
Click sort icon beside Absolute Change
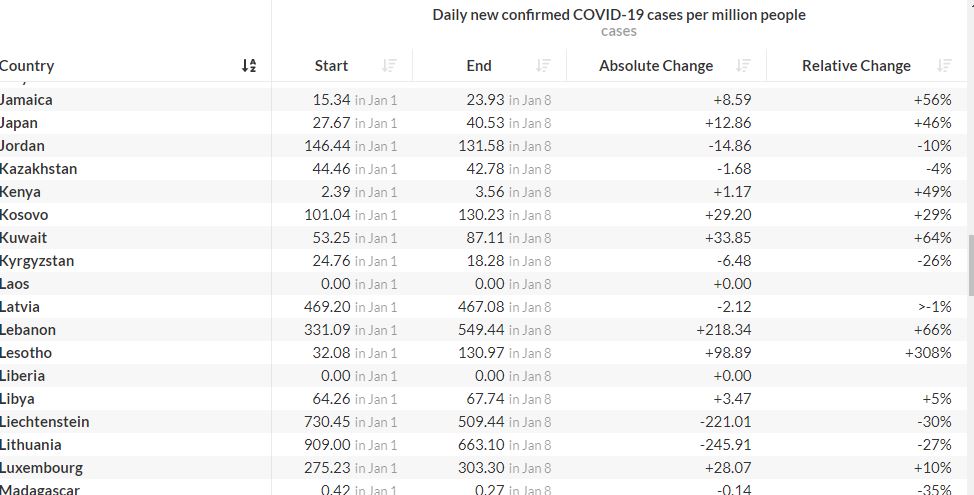pyautogui.click(x=744, y=65)
